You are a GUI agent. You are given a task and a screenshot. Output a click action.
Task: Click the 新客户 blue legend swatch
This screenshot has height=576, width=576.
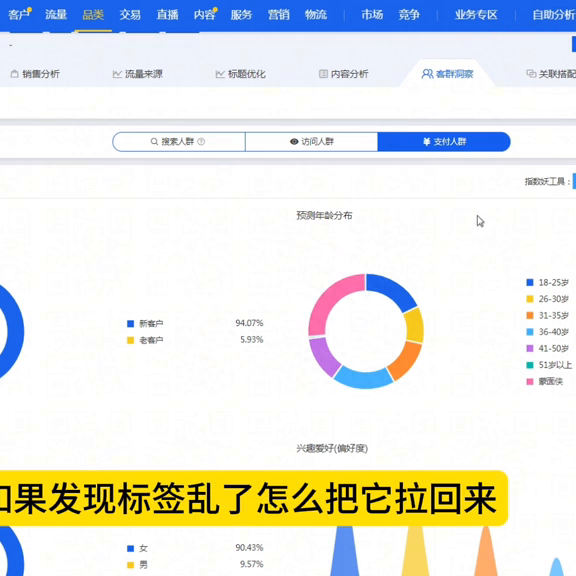(130, 324)
